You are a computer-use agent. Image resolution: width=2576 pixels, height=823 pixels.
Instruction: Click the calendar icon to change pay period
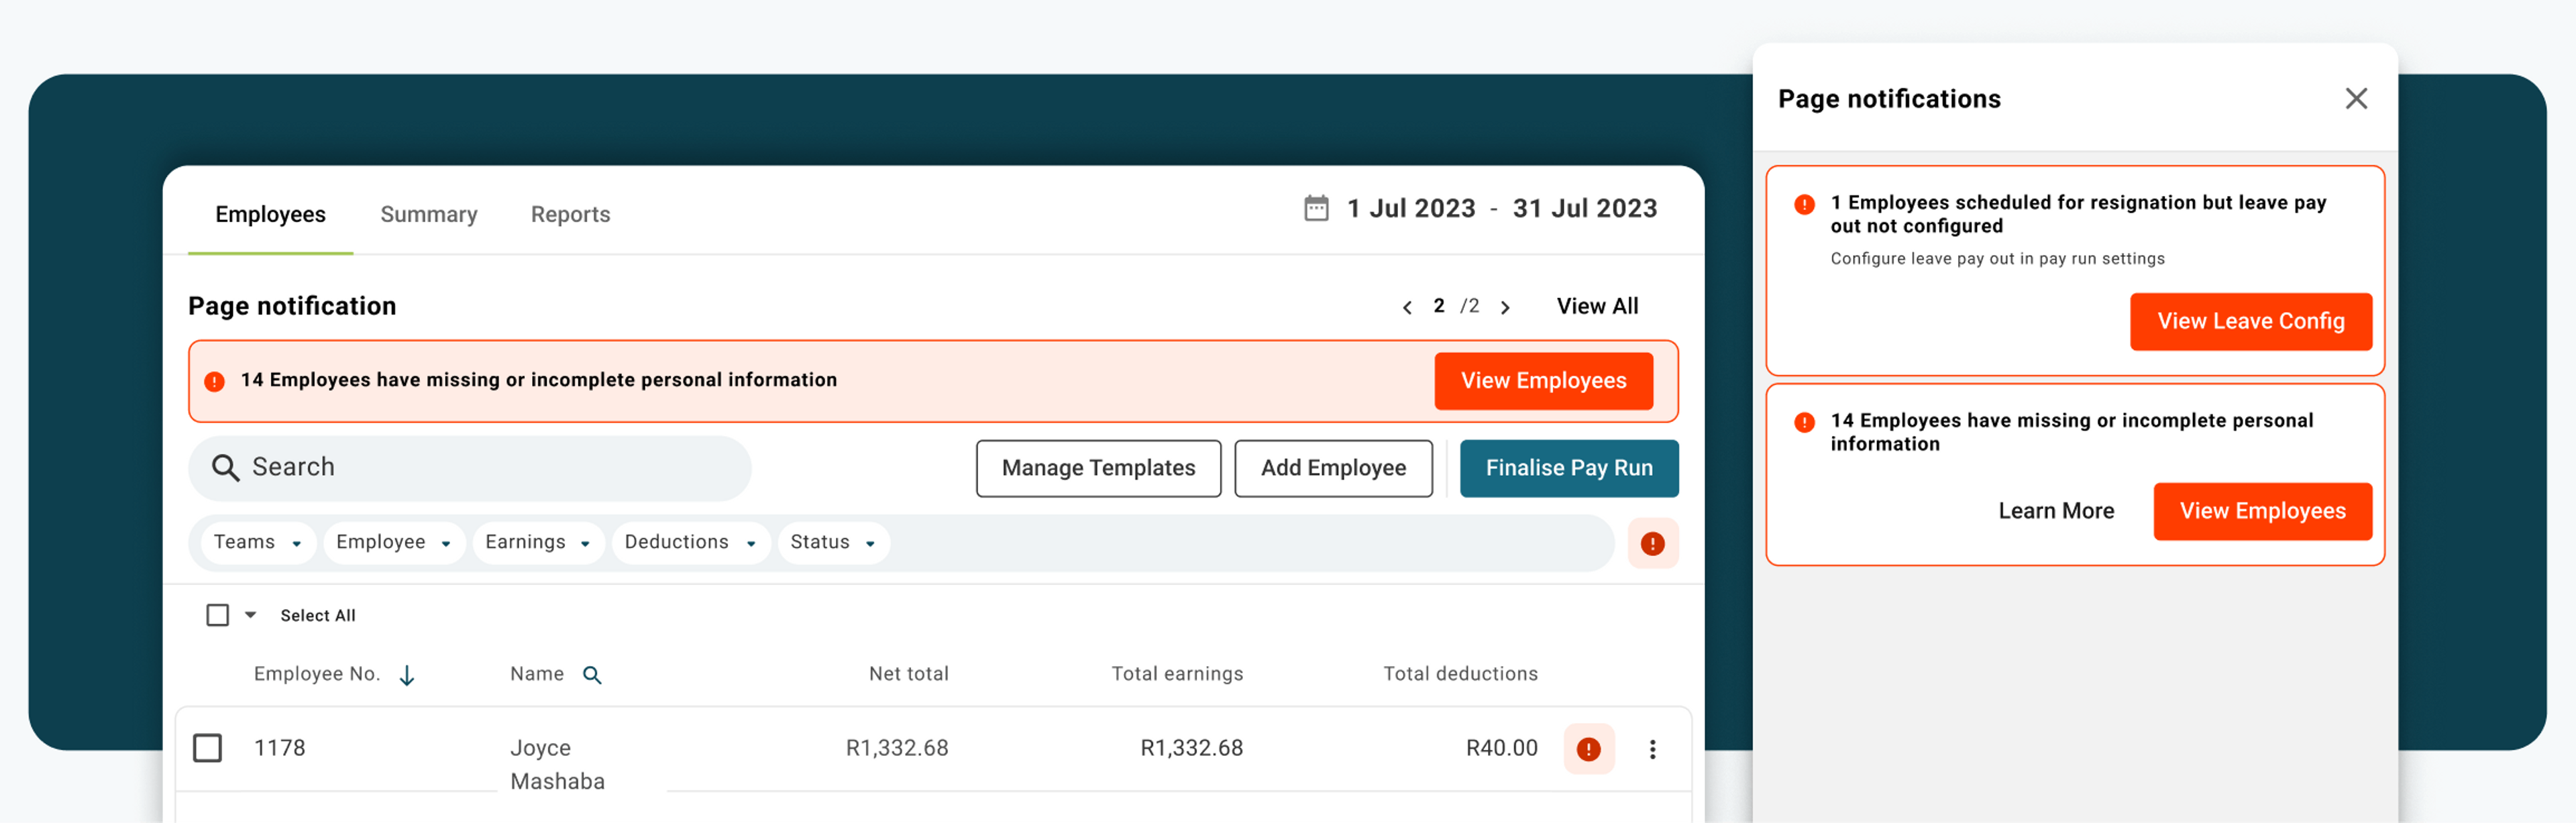coord(1314,210)
